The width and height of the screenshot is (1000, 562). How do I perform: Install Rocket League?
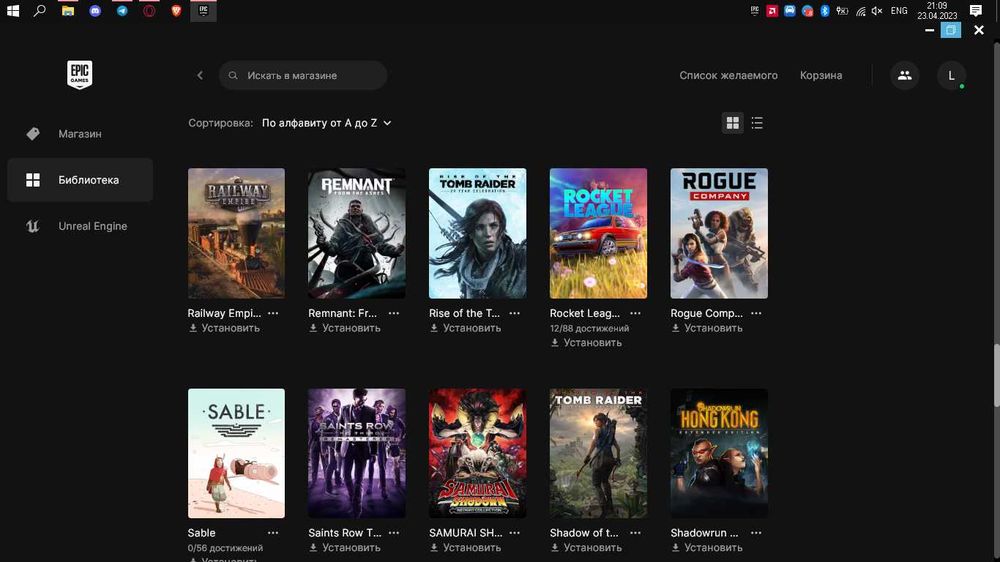(585, 343)
